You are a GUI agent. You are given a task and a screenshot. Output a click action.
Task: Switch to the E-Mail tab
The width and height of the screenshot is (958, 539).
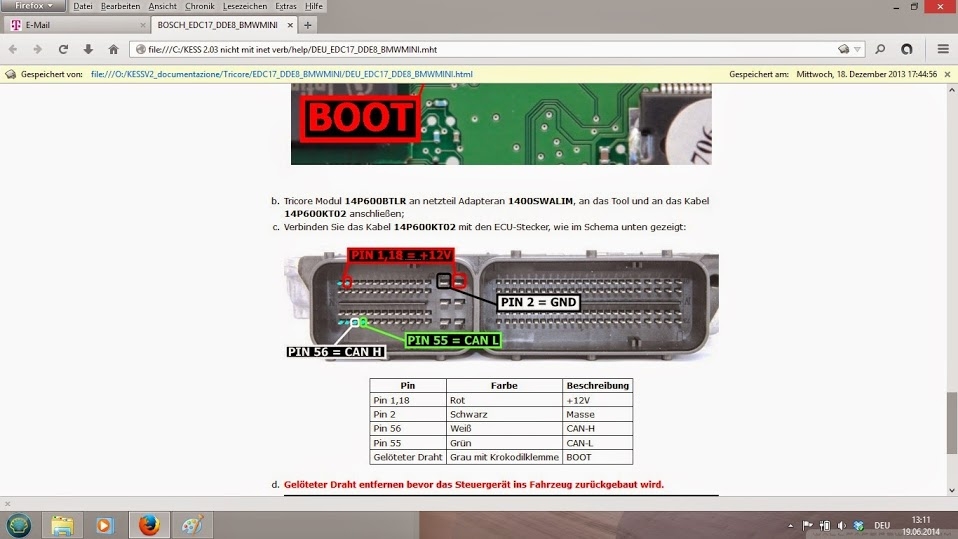coord(76,25)
